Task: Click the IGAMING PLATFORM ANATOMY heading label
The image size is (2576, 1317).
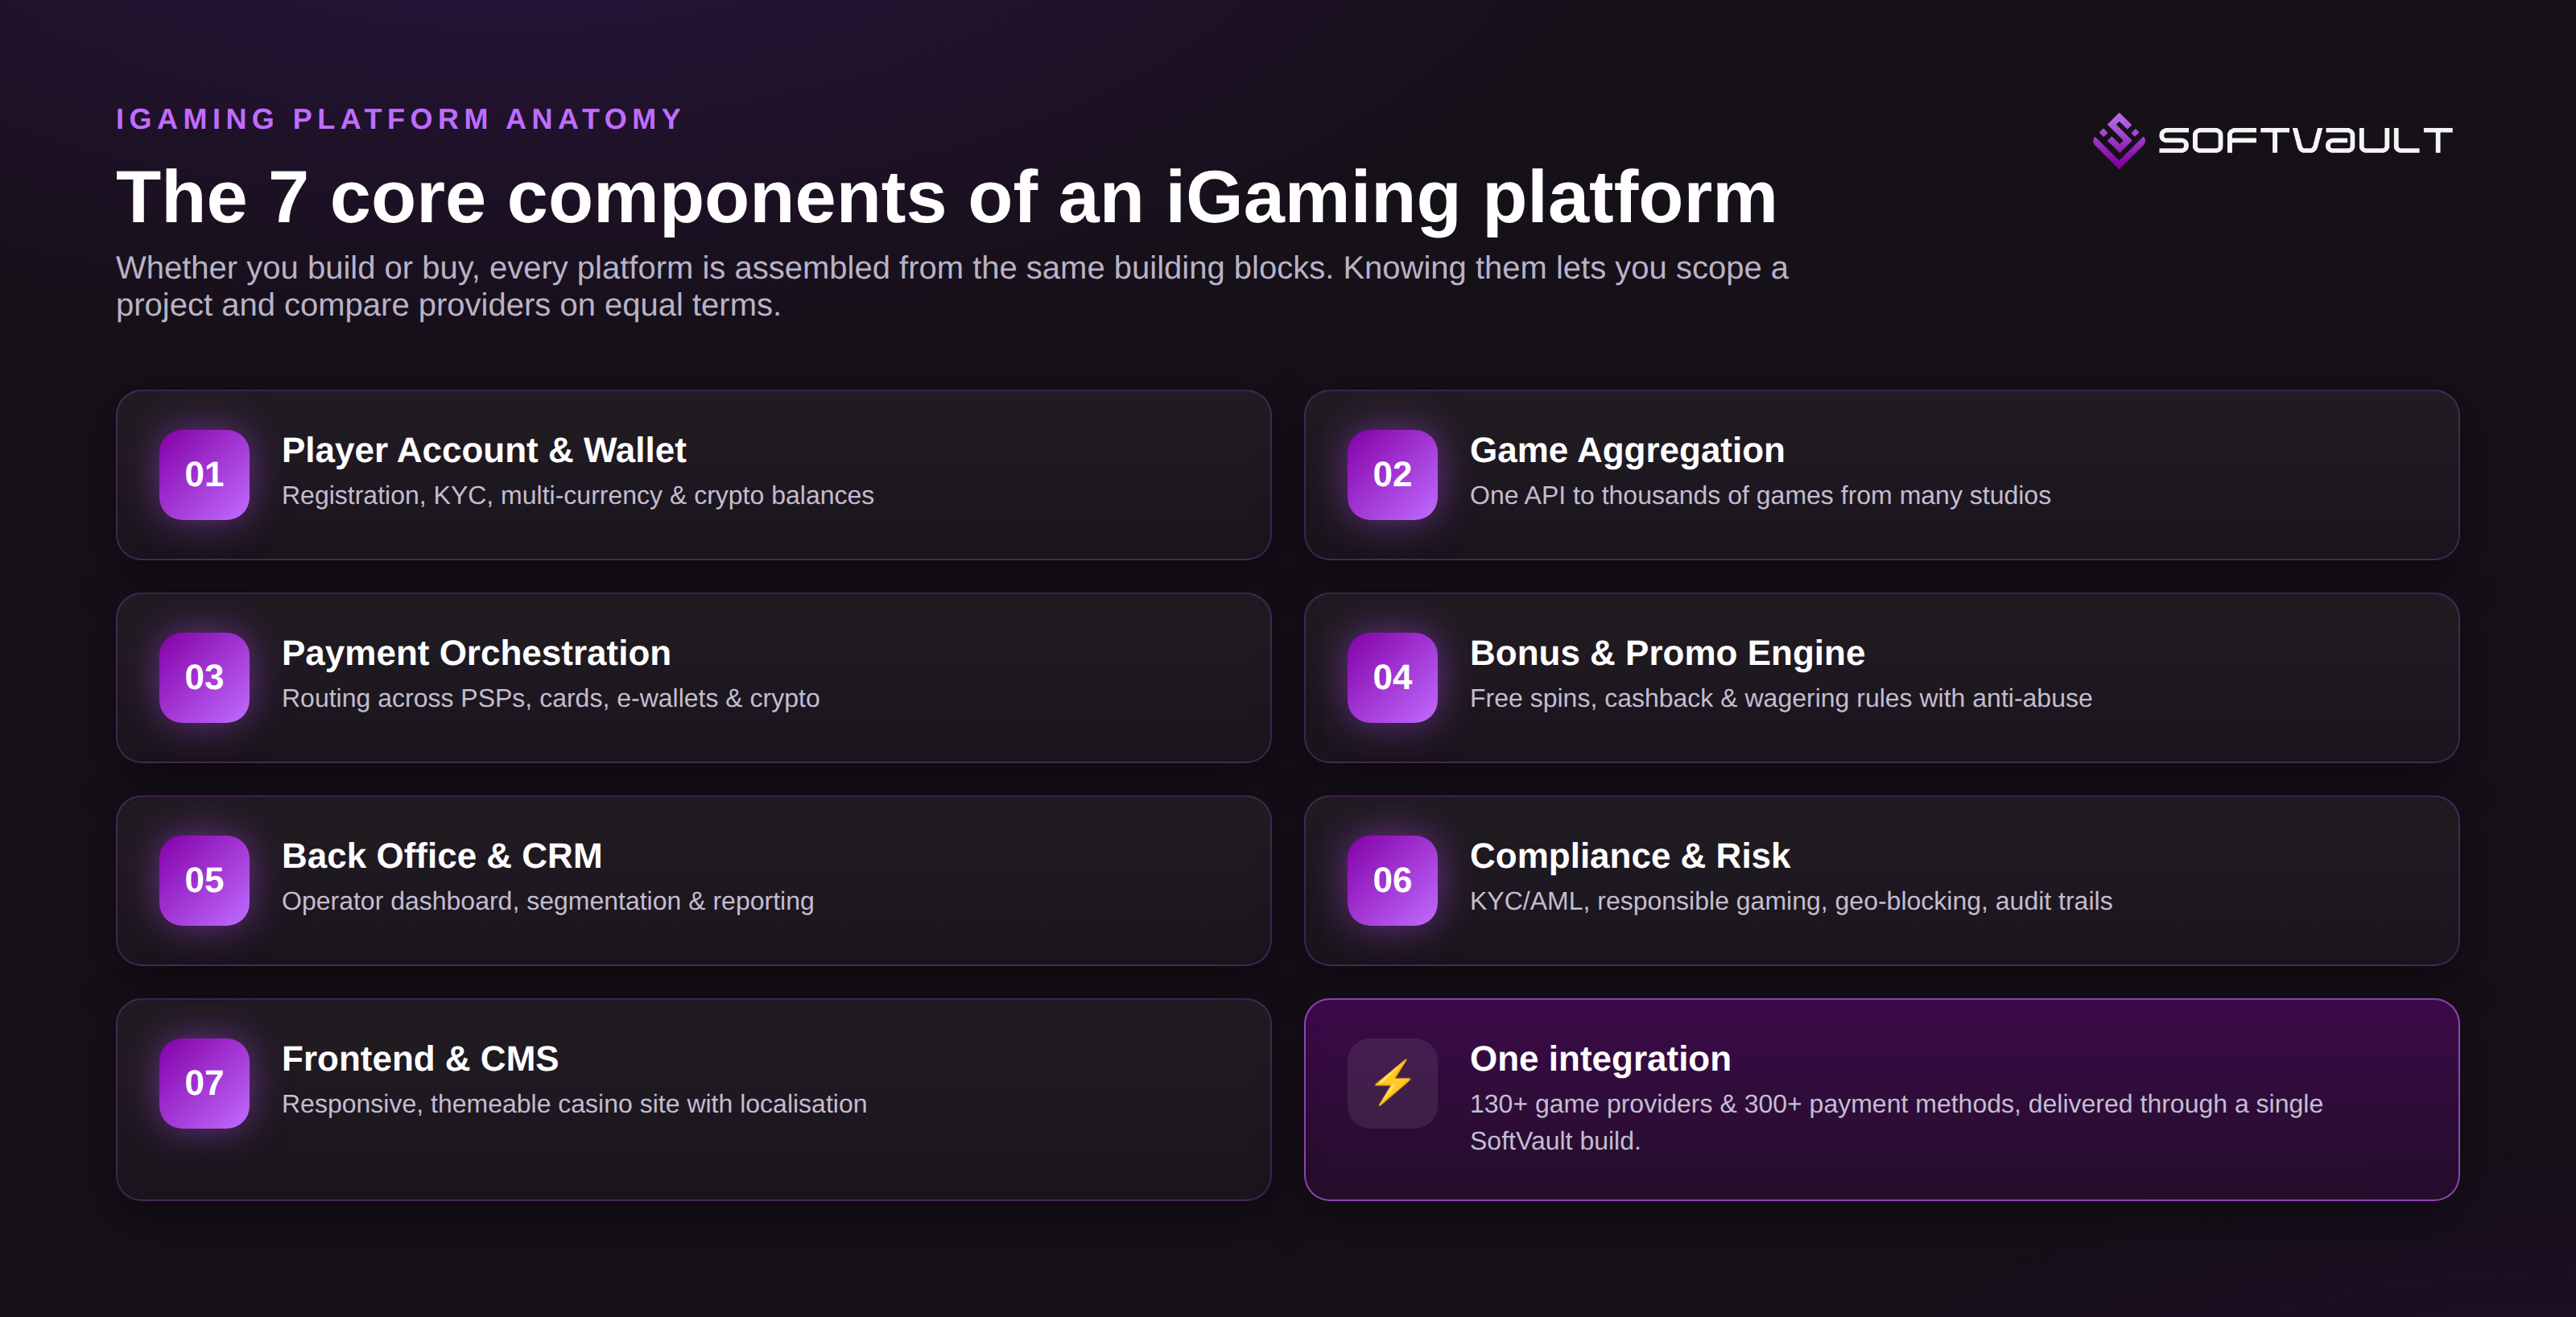Action: (399, 119)
